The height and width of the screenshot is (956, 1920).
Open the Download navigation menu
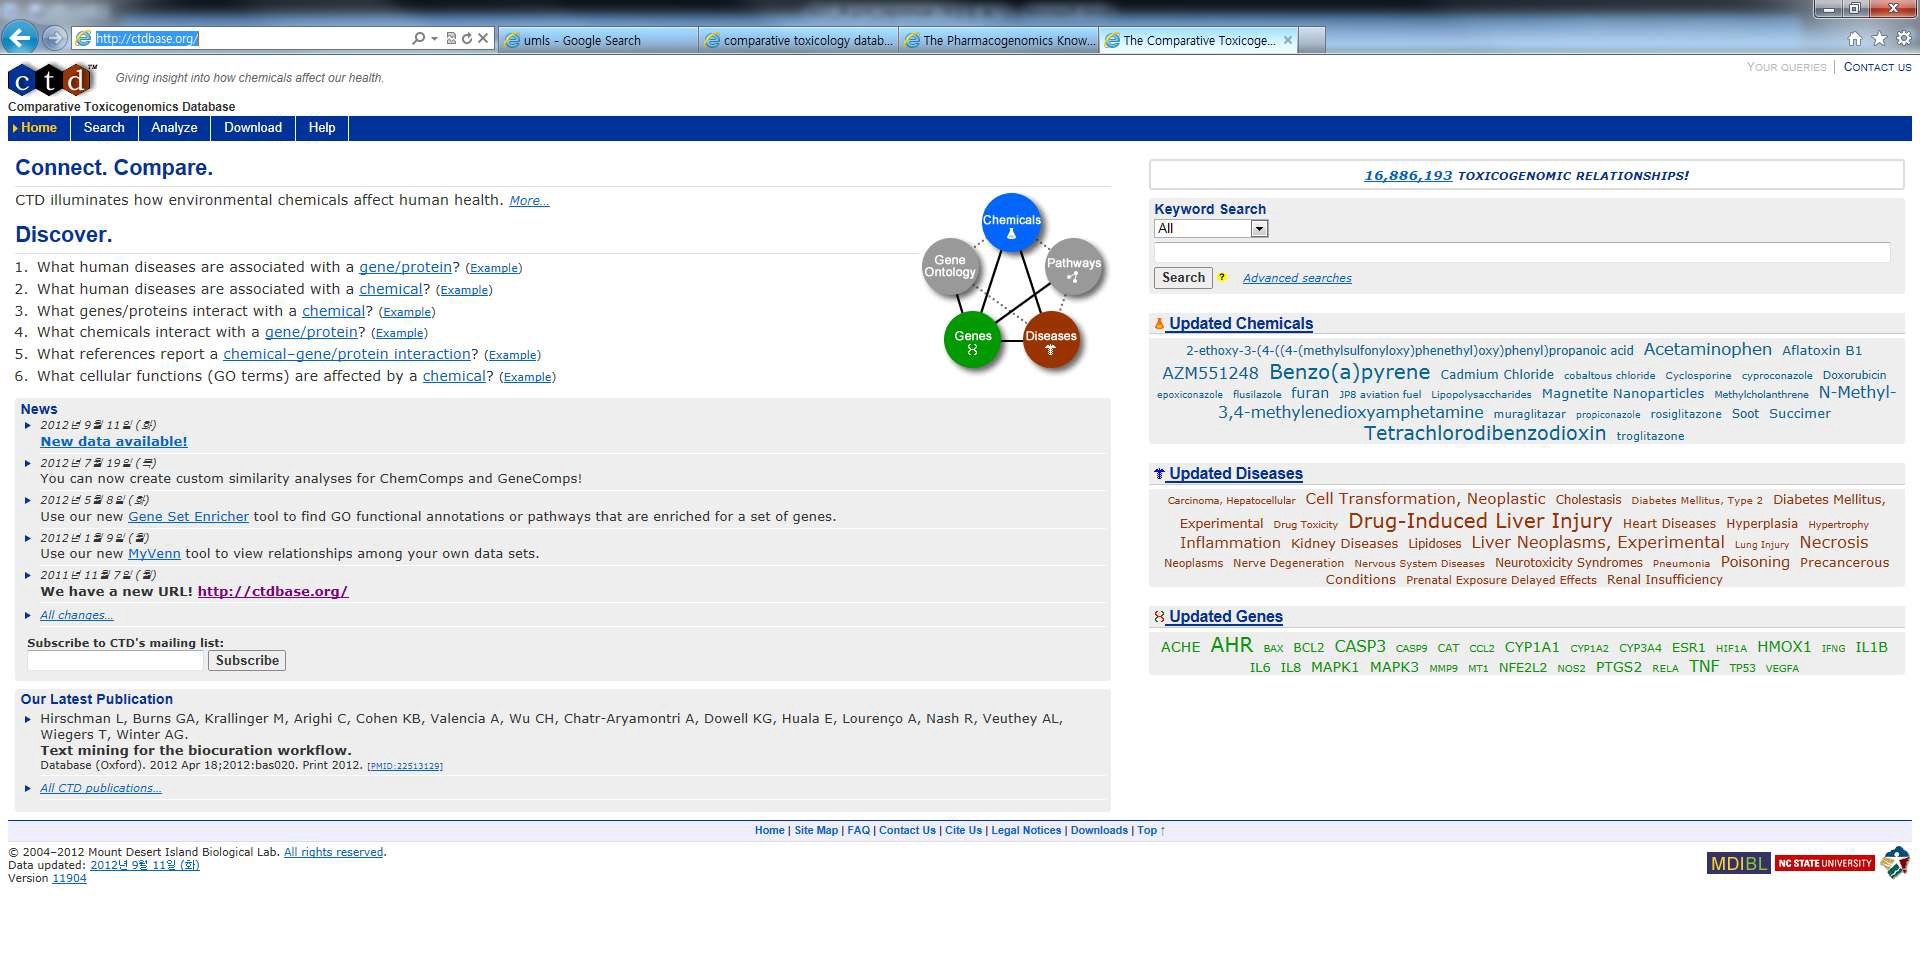253,128
